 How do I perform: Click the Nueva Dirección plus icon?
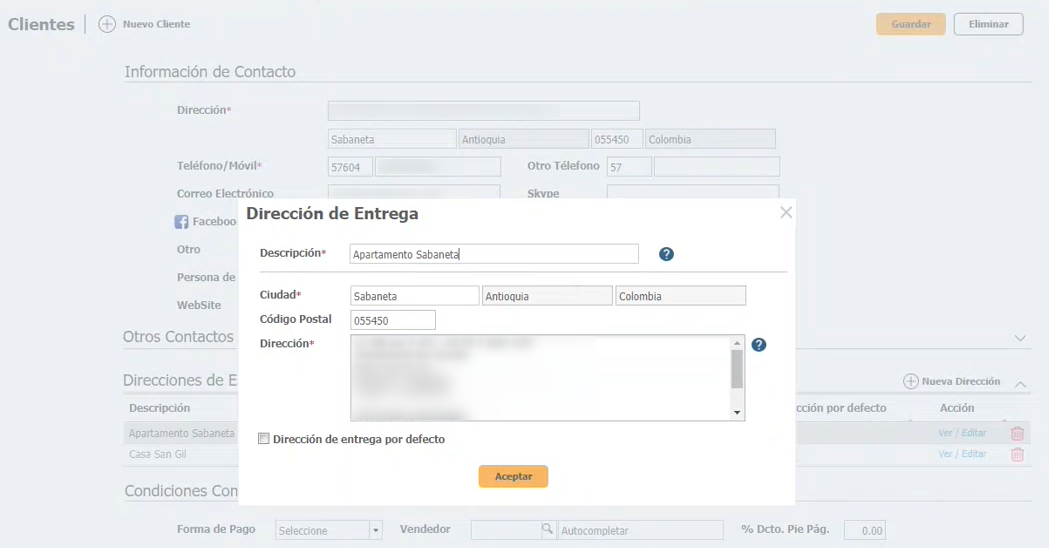tap(910, 382)
